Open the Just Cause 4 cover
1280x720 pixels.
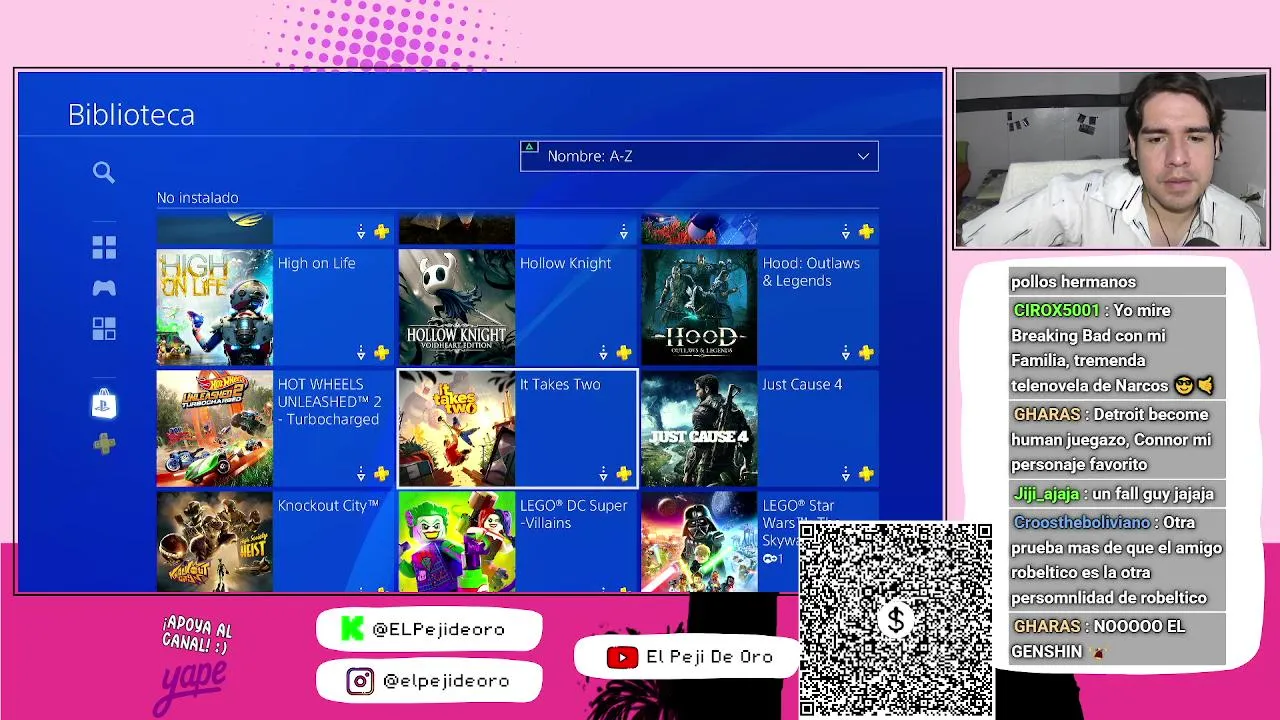click(x=699, y=429)
